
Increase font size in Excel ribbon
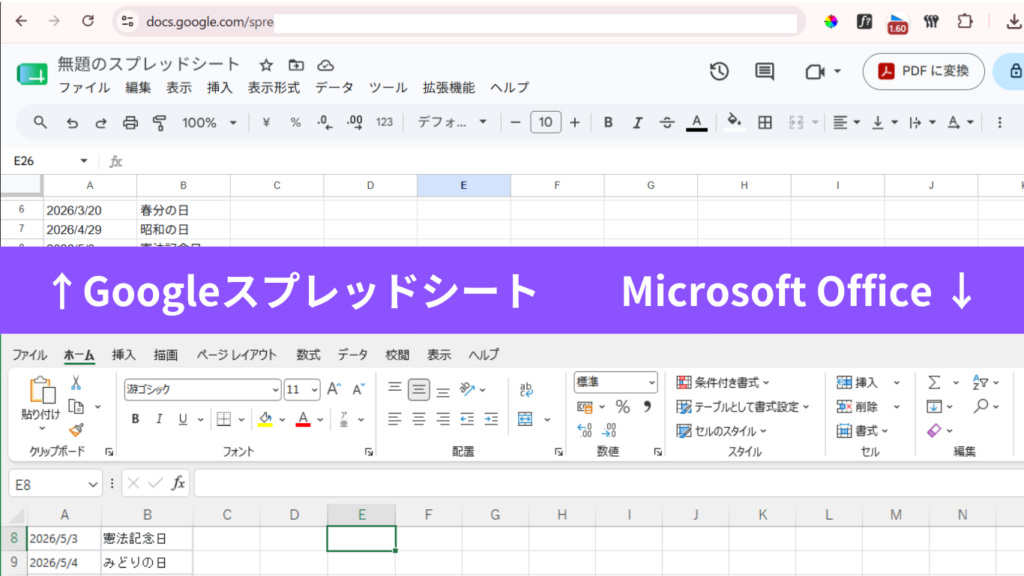click(x=334, y=389)
